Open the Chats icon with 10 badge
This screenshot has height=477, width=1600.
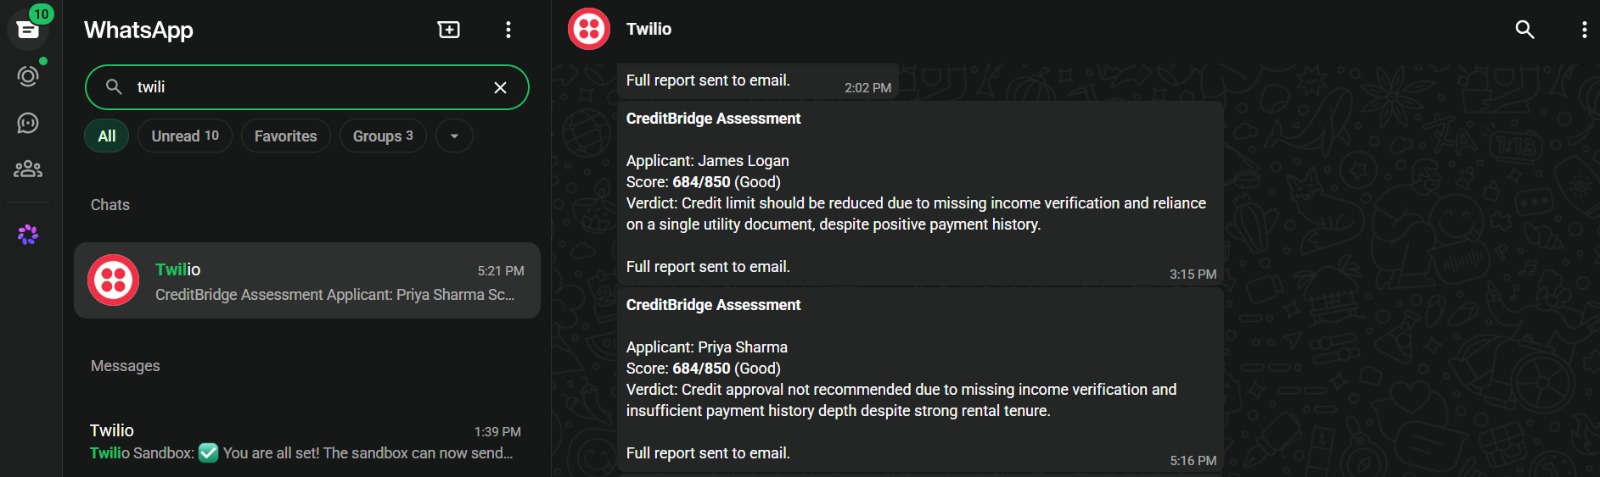click(x=28, y=28)
